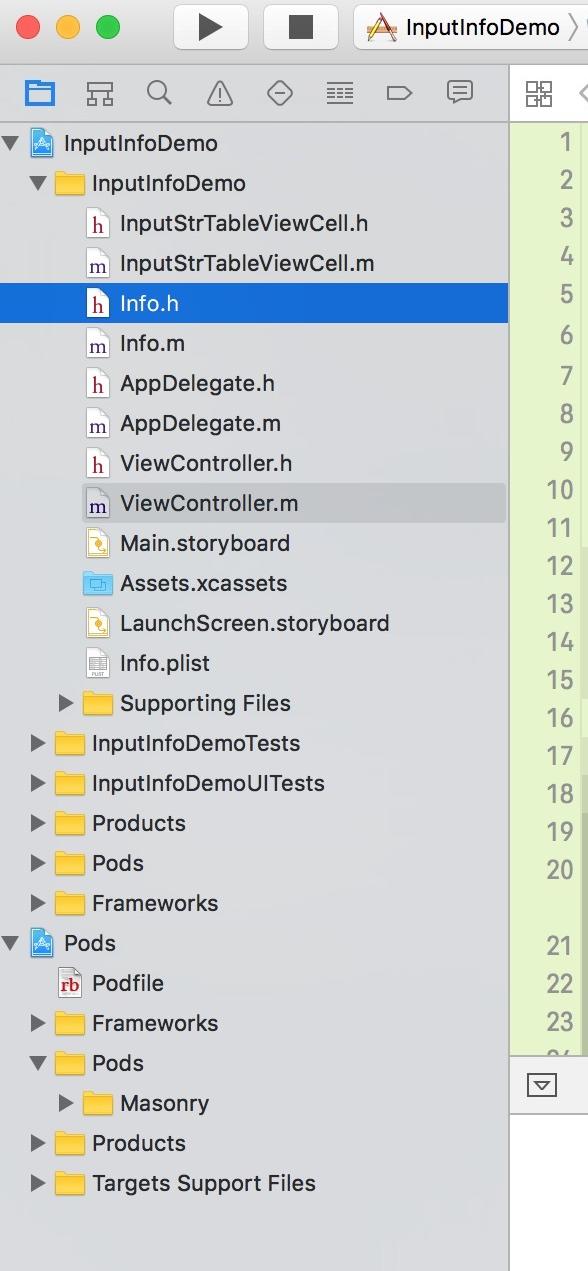Image resolution: width=588 pixels, height=1271 pixels.
Task: Open the Find navigator
Action: (159, 93)
